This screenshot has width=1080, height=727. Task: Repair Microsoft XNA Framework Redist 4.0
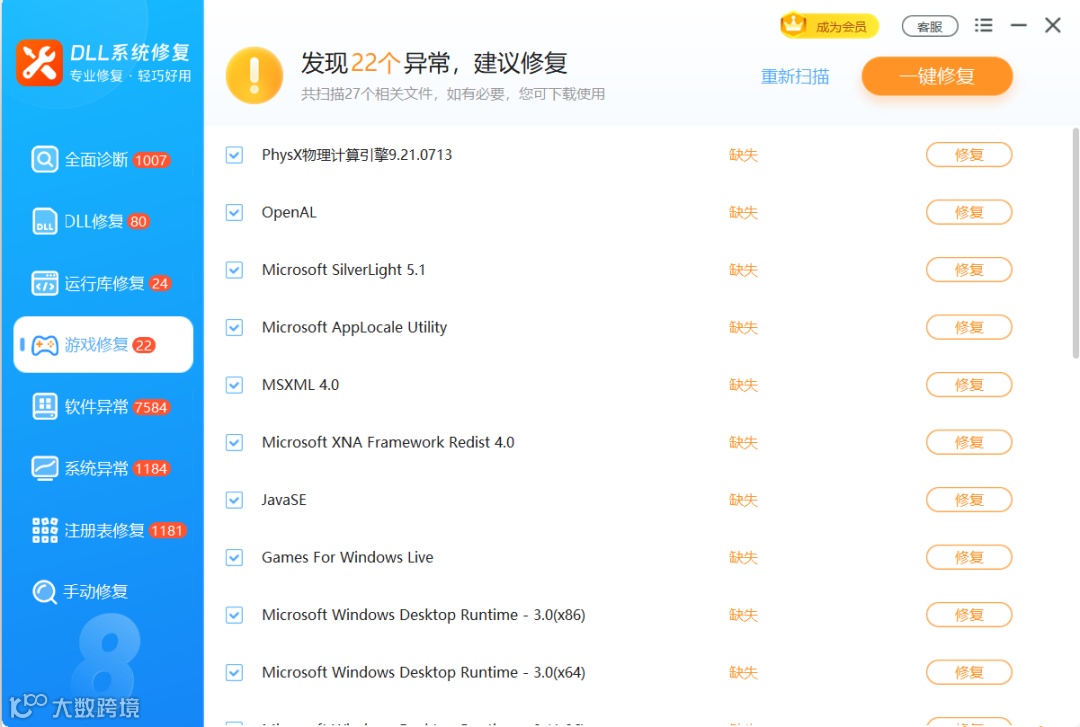[x=968, y=442]
